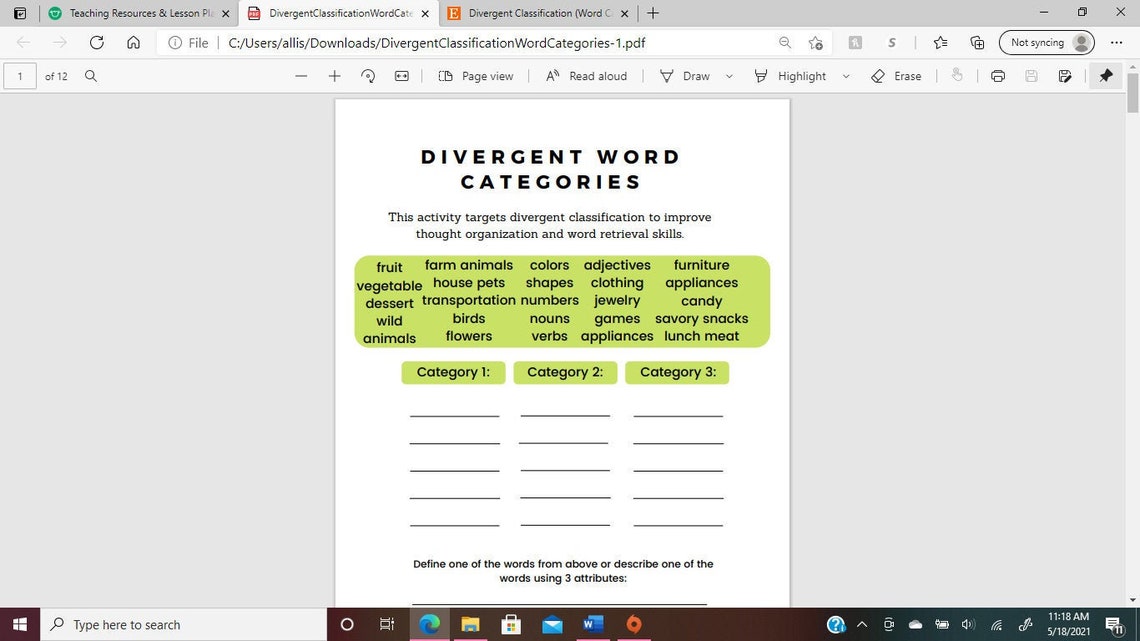1140x641 pixels.
Task: Open Microsoft Word from the taskbar
Action: (x=593, y=625)
